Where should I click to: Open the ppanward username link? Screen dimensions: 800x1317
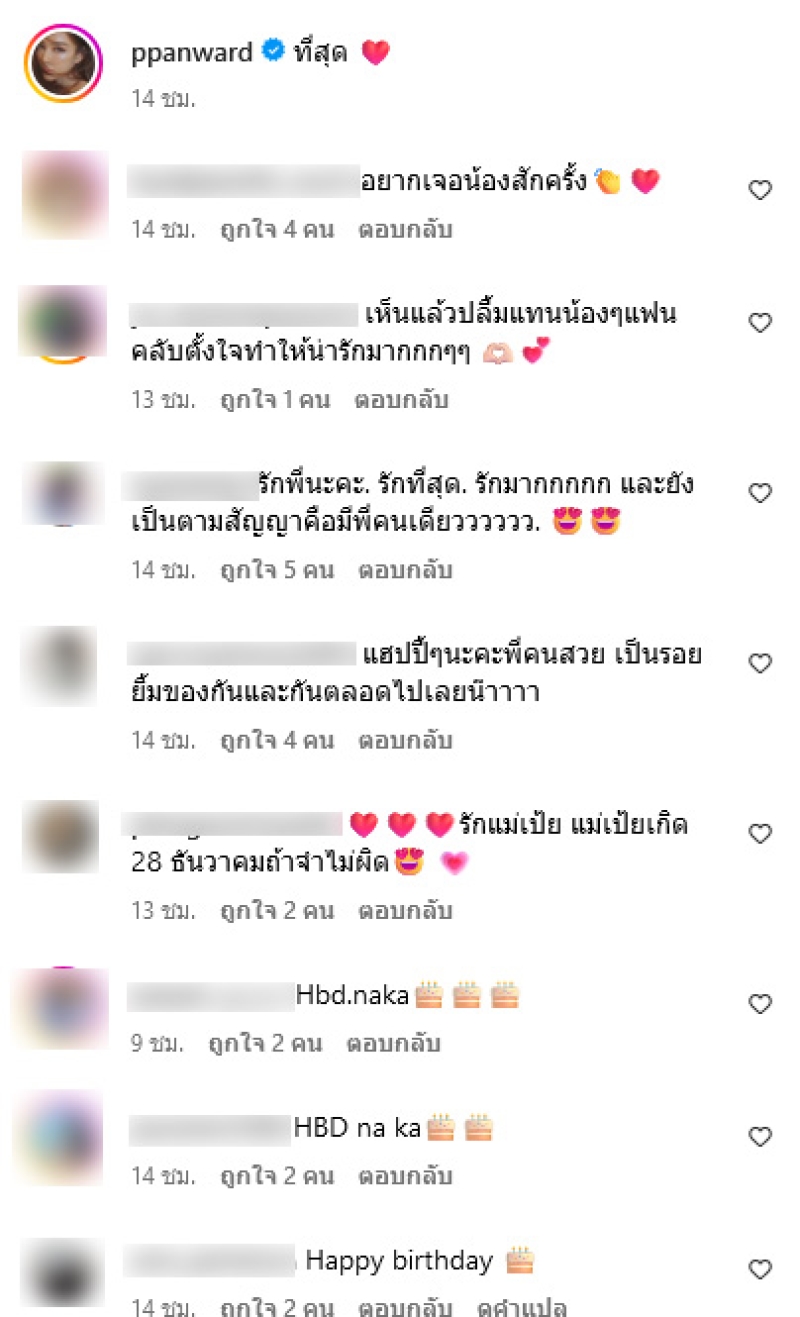coord(191,54)
